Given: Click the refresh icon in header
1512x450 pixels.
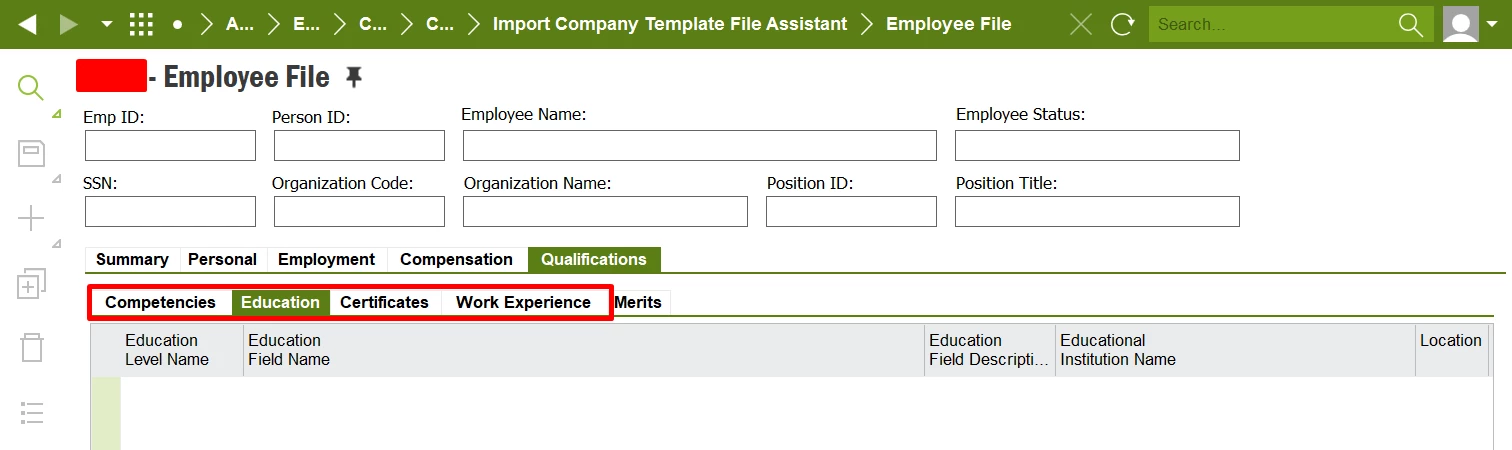Looking at the screenshot, I should click(x=1123, y=24).
